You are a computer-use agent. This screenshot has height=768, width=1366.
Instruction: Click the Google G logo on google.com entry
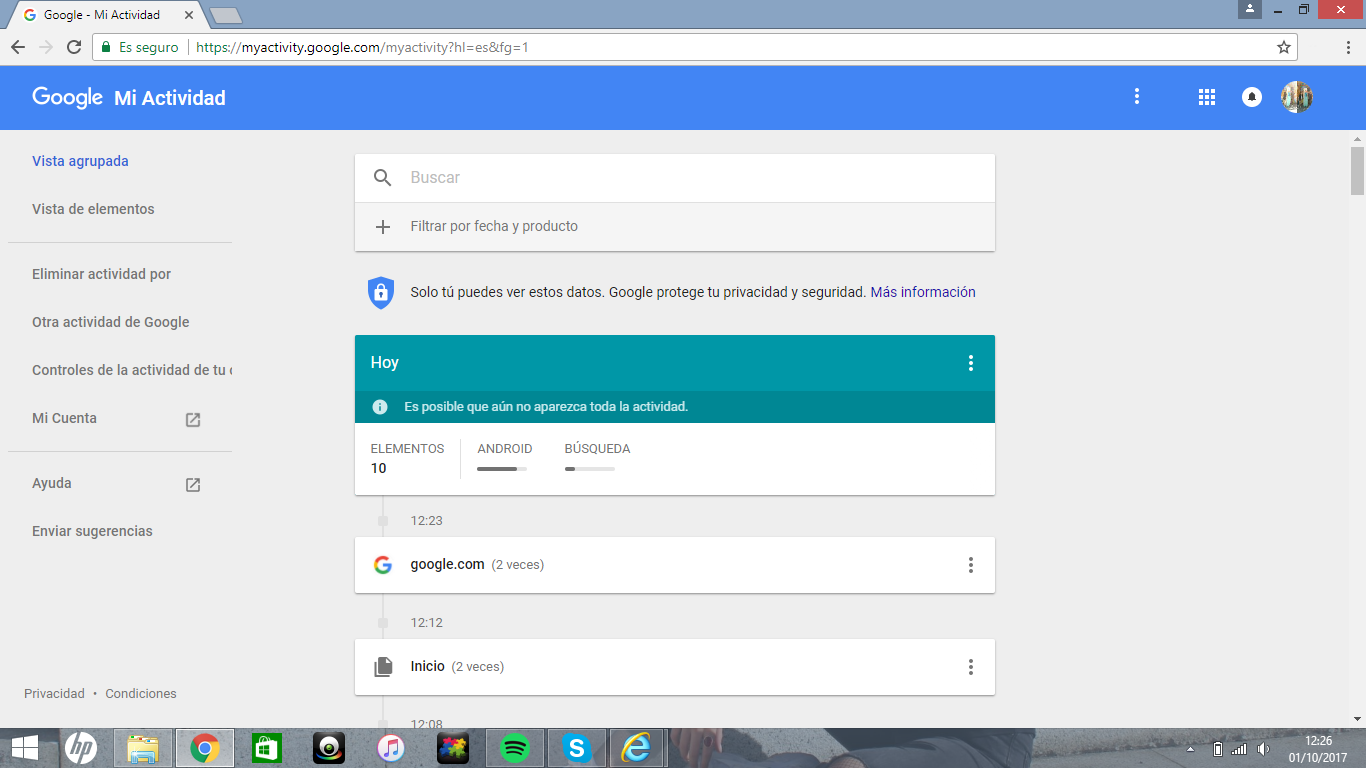tap(382, 565)
